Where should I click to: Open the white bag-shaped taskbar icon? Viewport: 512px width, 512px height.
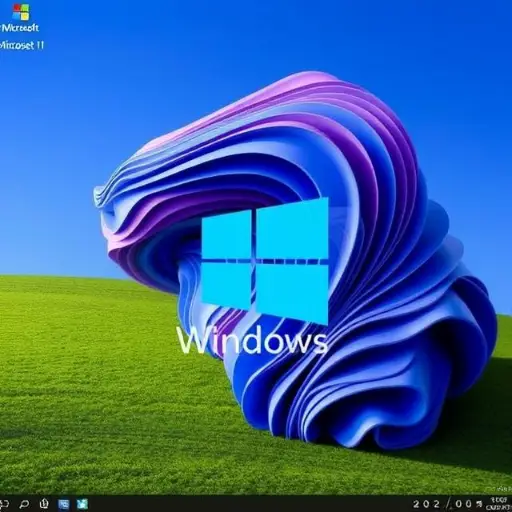(44, 503)
